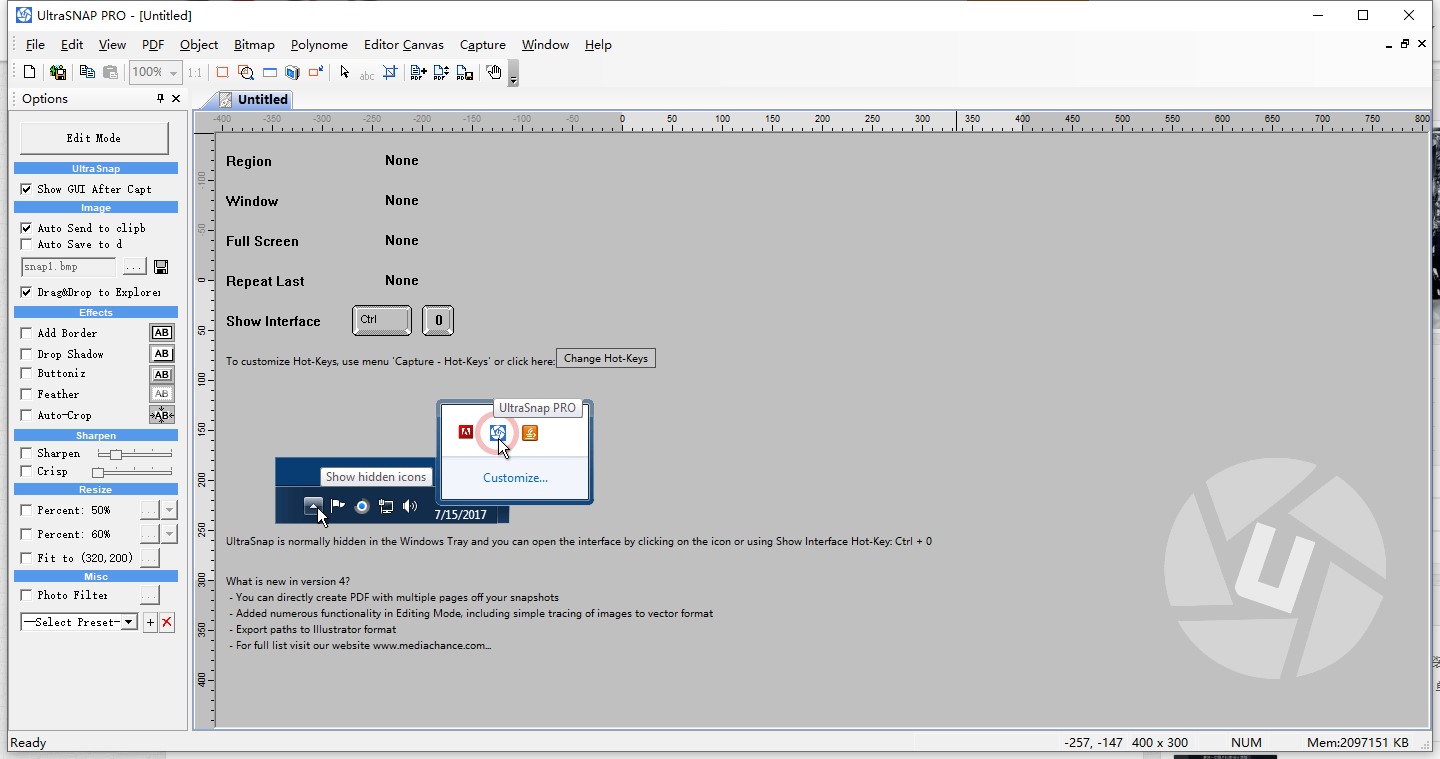
Task: Open the 100% zoom dropdown
Action: click(173, 72)
